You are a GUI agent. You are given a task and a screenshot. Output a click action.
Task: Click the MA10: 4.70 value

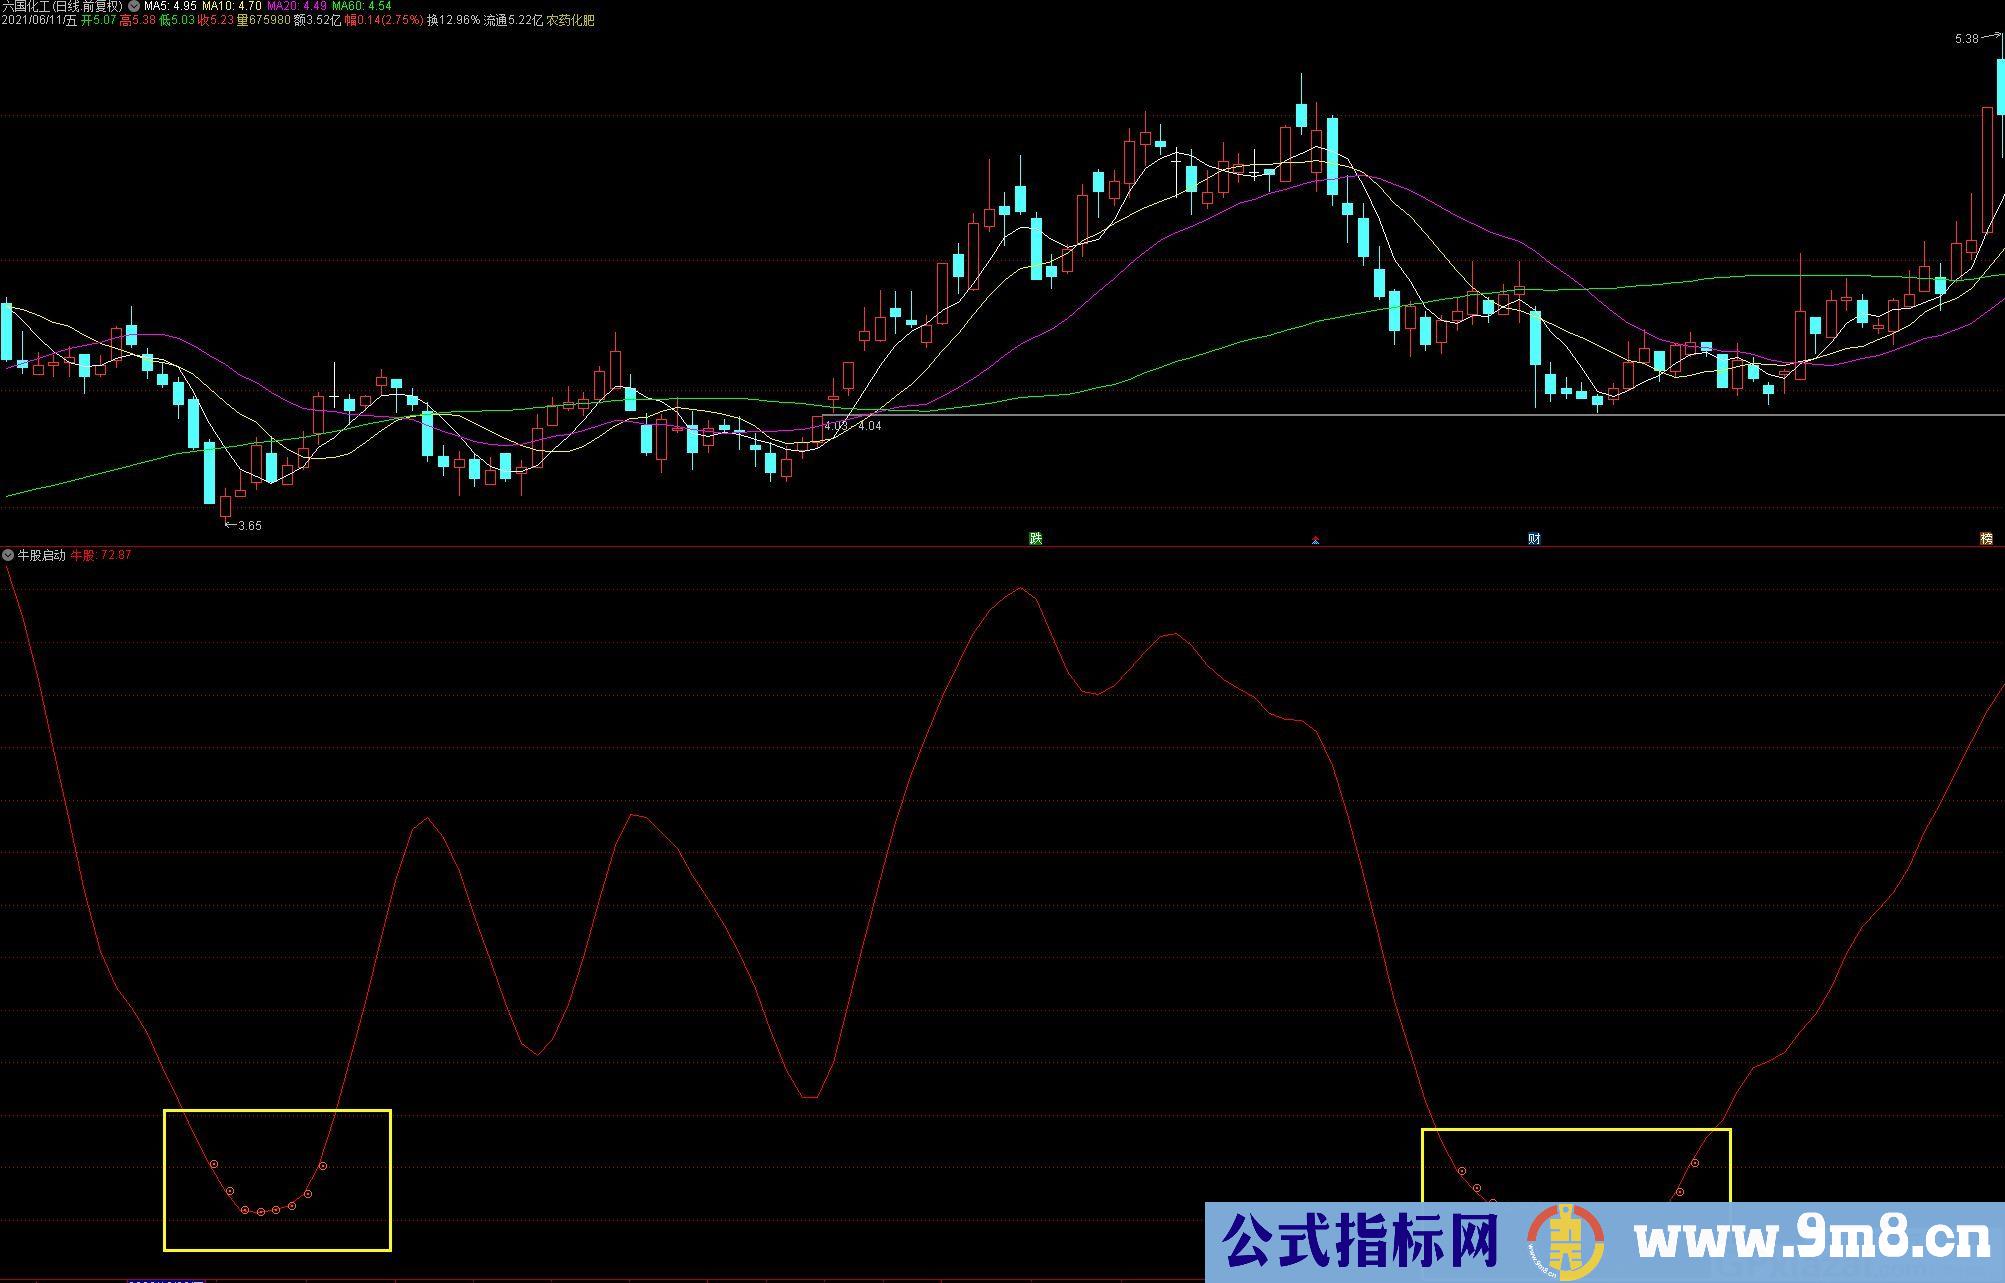(x=231, y=6)
